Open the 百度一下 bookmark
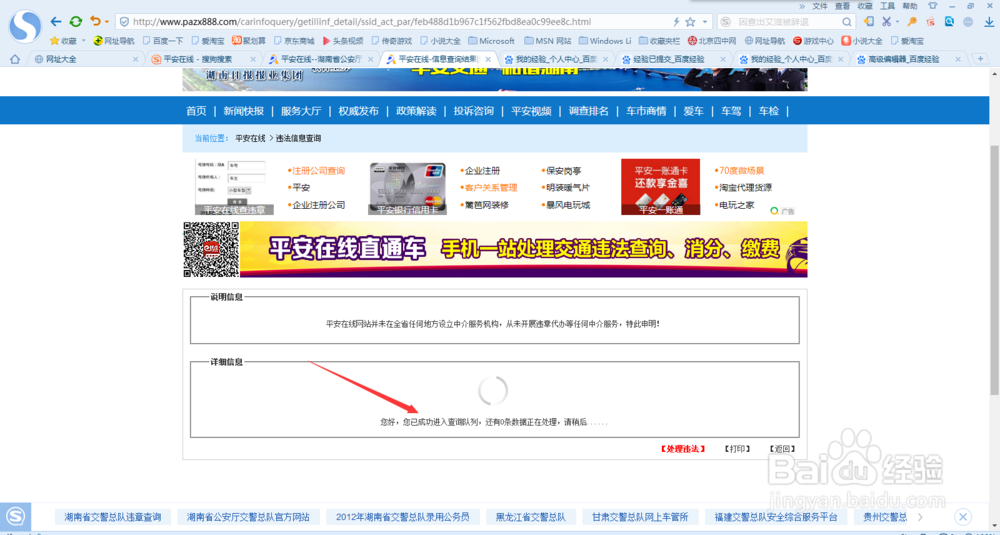This screenshot has width=1000, height=535. pyautogui.click(x=163, y=41)
